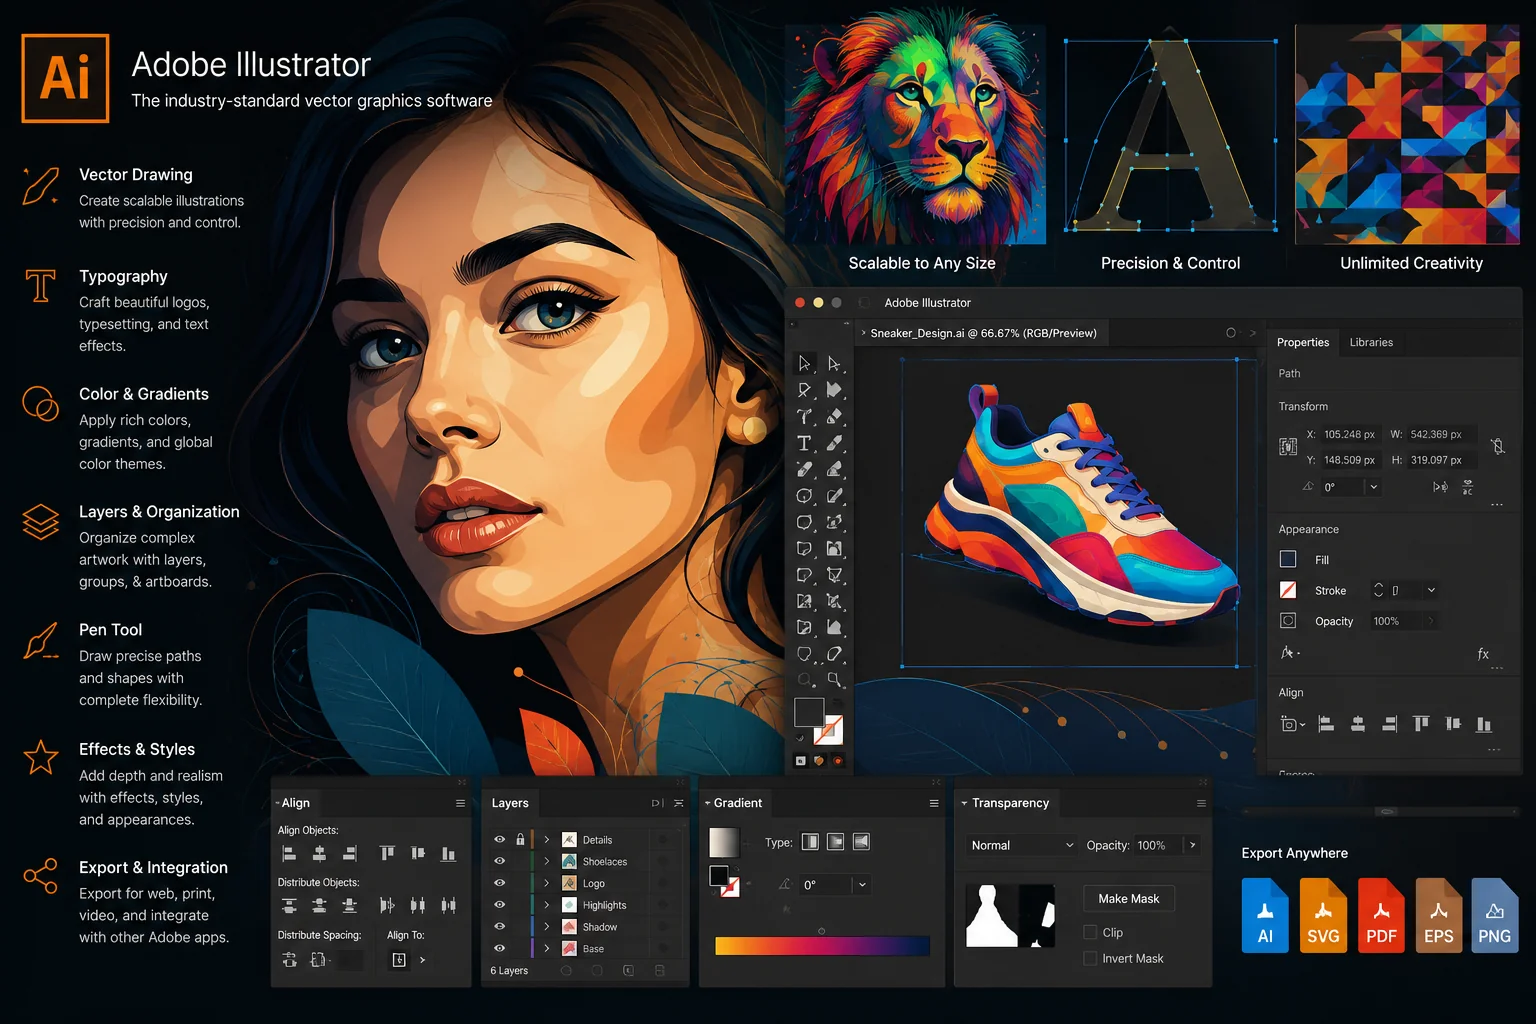The image size is (1536, 1024).
Task: Switch to the Libraries tab
Action: coord(1371,342)
